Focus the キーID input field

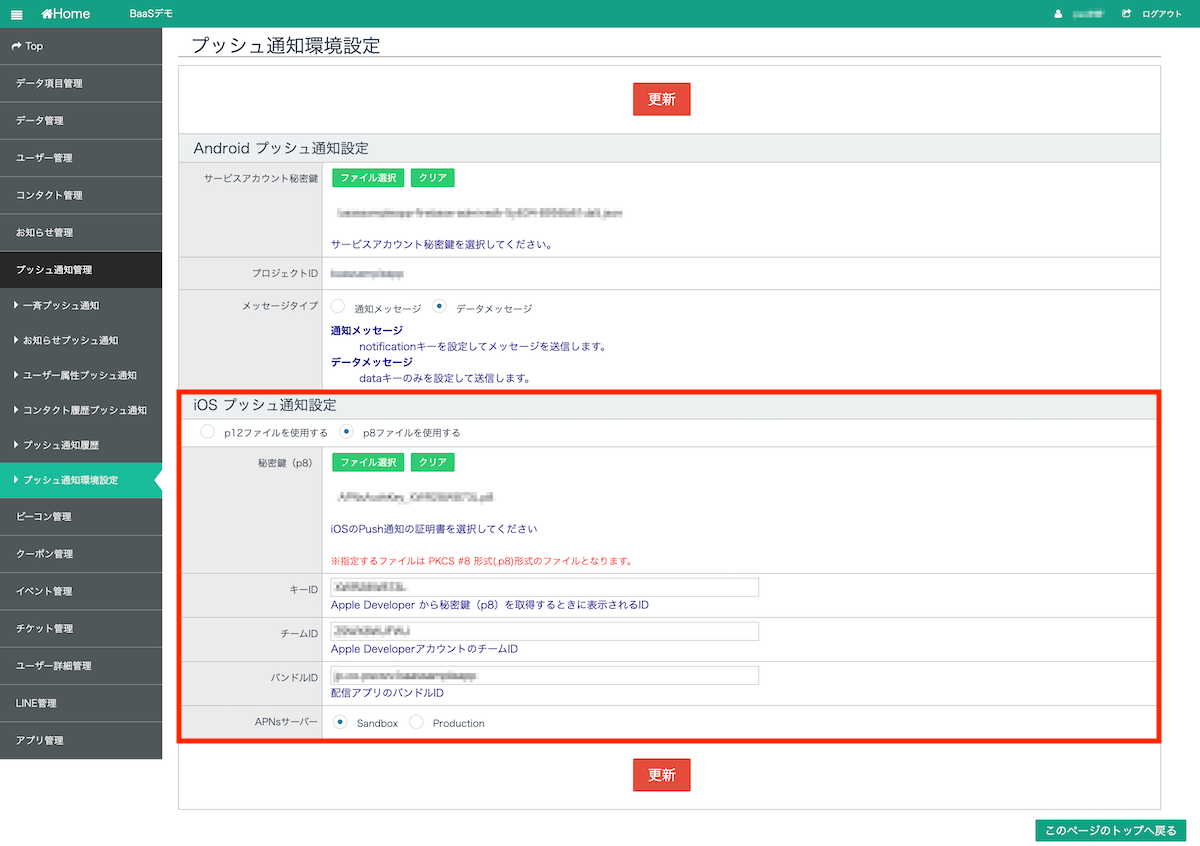pyautogui.click(x=545, y=587)
